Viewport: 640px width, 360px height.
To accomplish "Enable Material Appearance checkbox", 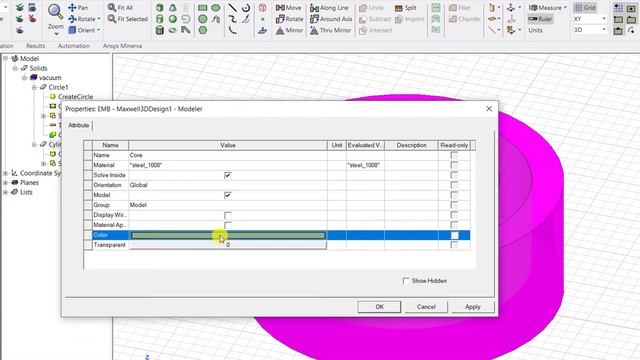I will (228, 225).
